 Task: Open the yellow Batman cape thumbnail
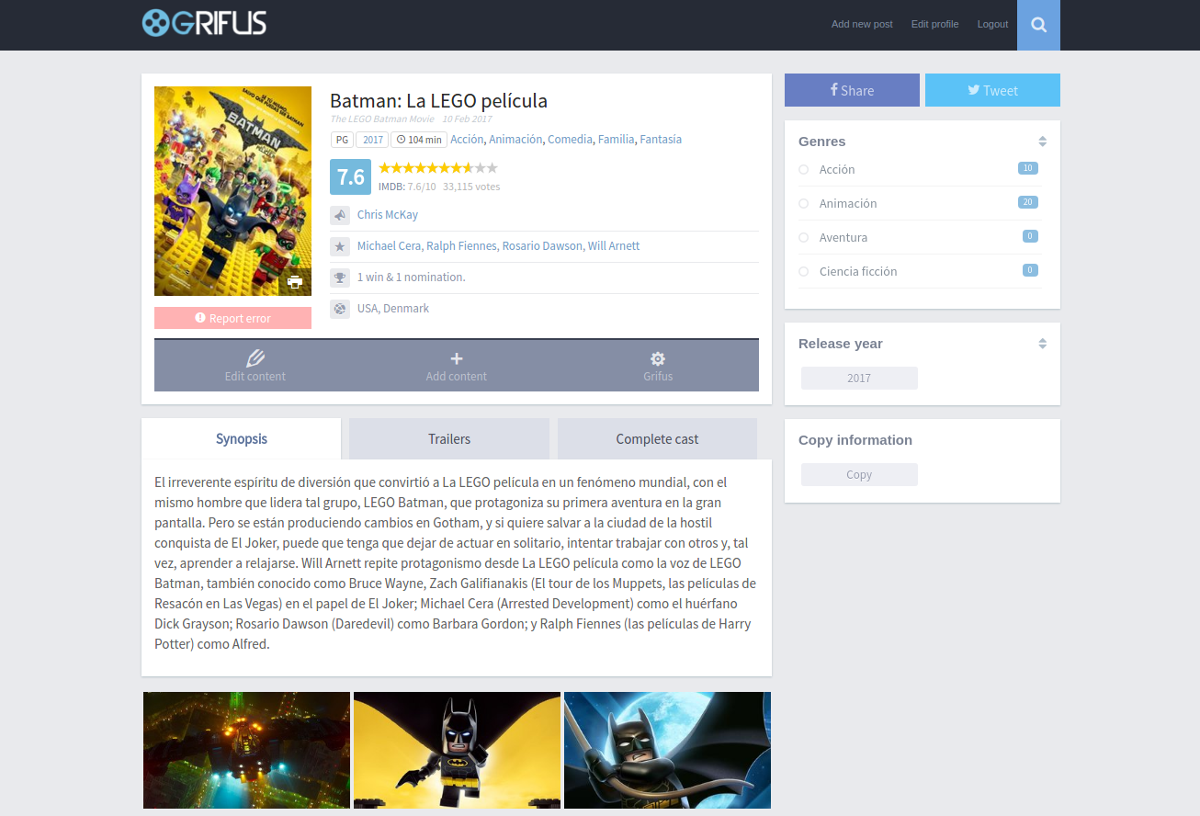click(x=457, y=750)
